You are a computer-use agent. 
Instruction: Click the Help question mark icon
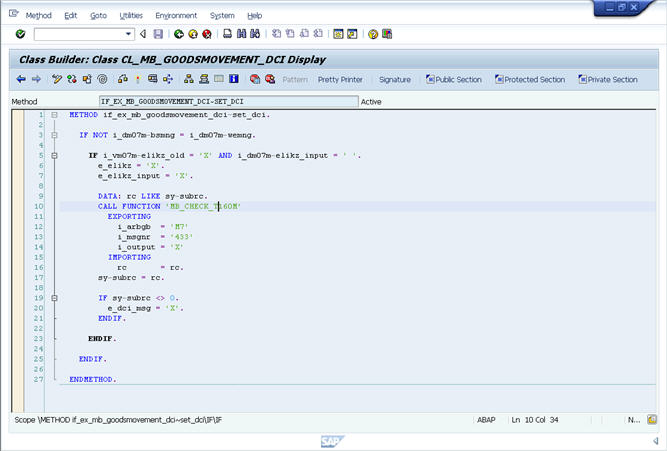tap(373, 34)
